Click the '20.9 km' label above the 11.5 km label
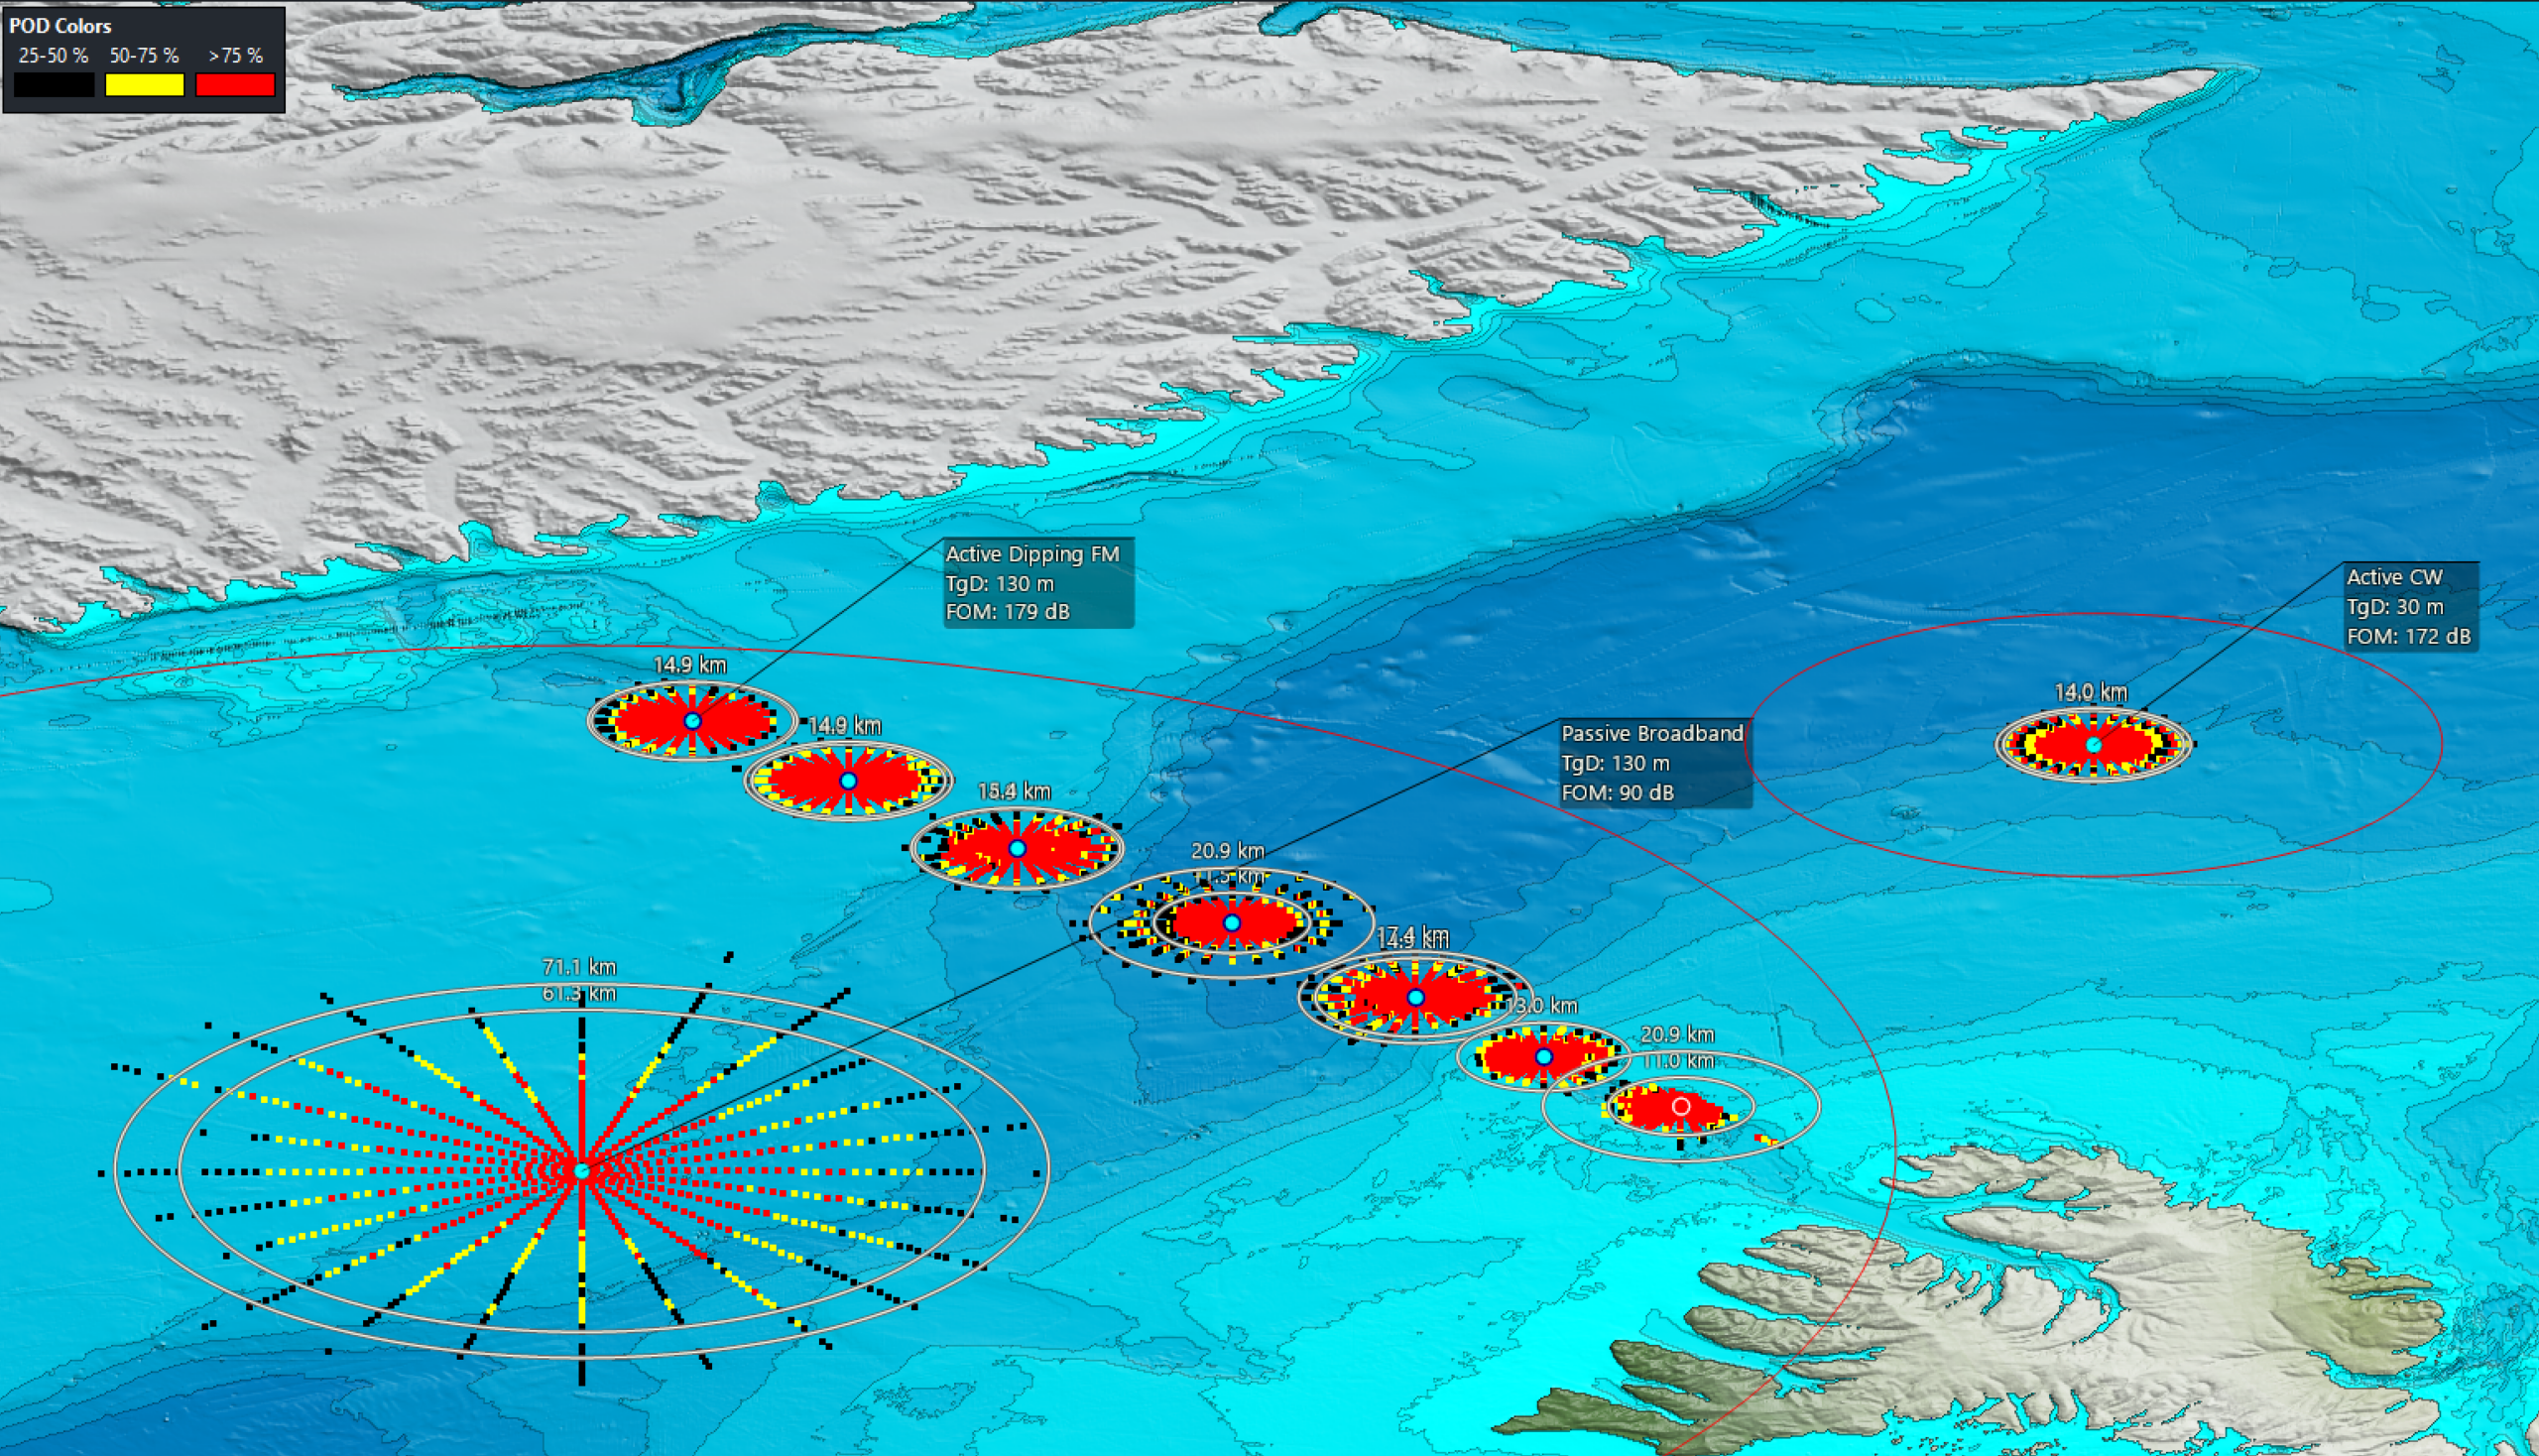Image resolution: width=2539 pixels, height=1456 pixels. point(1228,851)
